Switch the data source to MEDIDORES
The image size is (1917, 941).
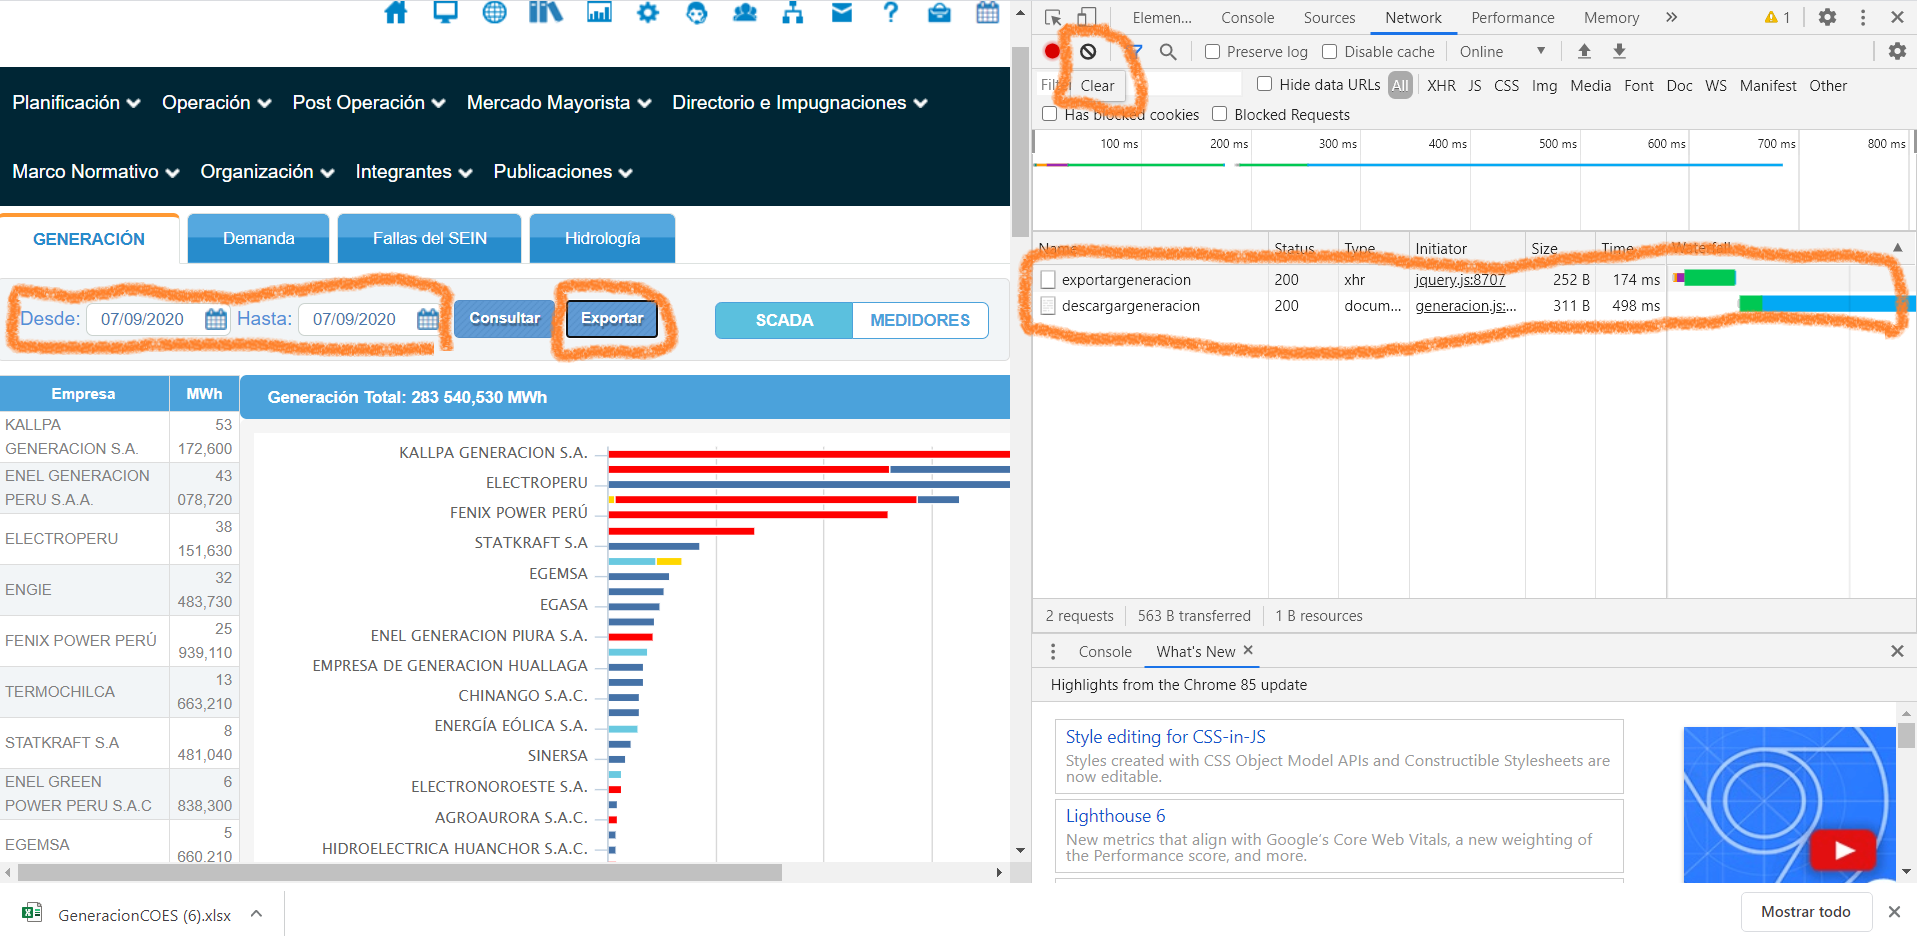[919, 320]
